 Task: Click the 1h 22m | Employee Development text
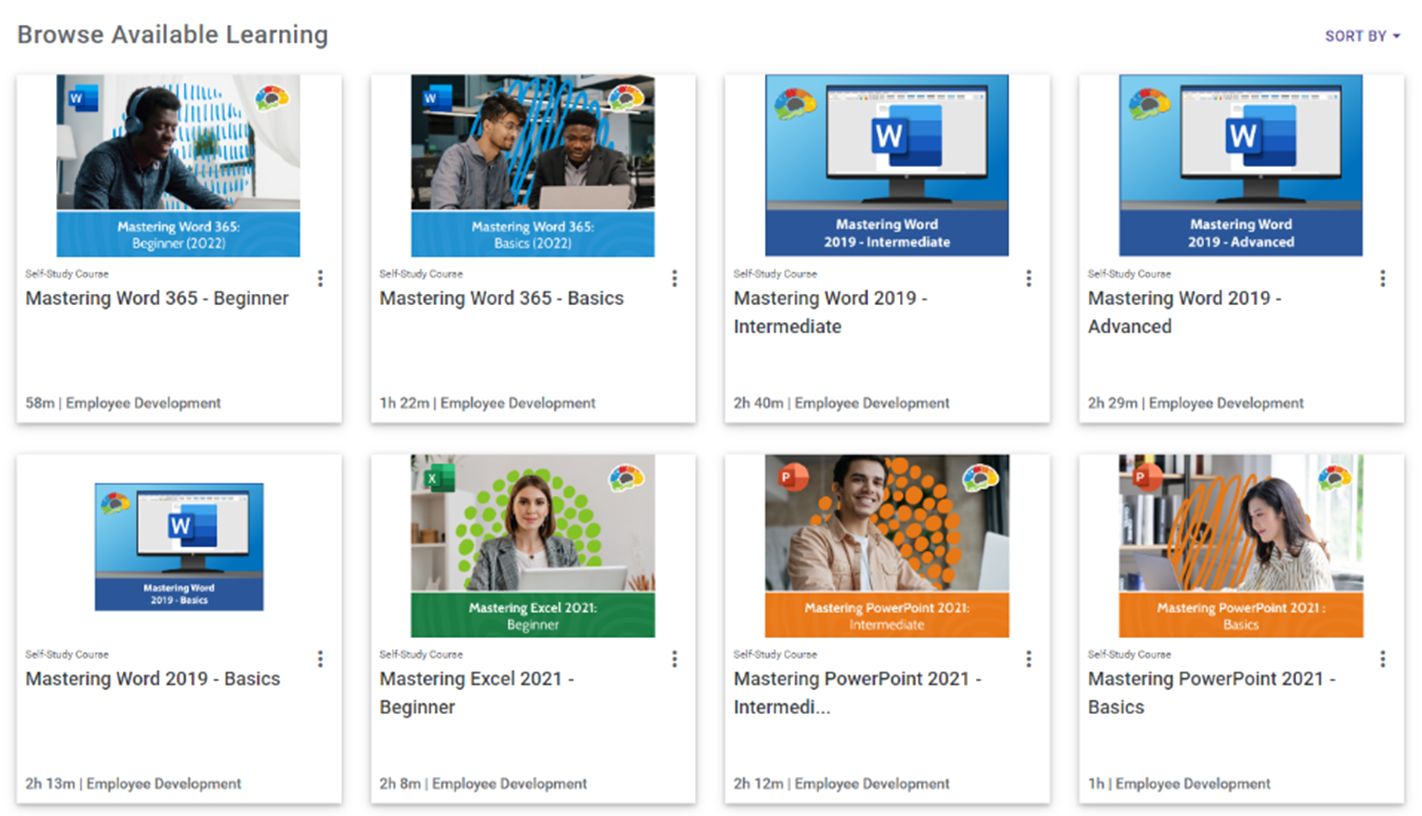[488, 403]
